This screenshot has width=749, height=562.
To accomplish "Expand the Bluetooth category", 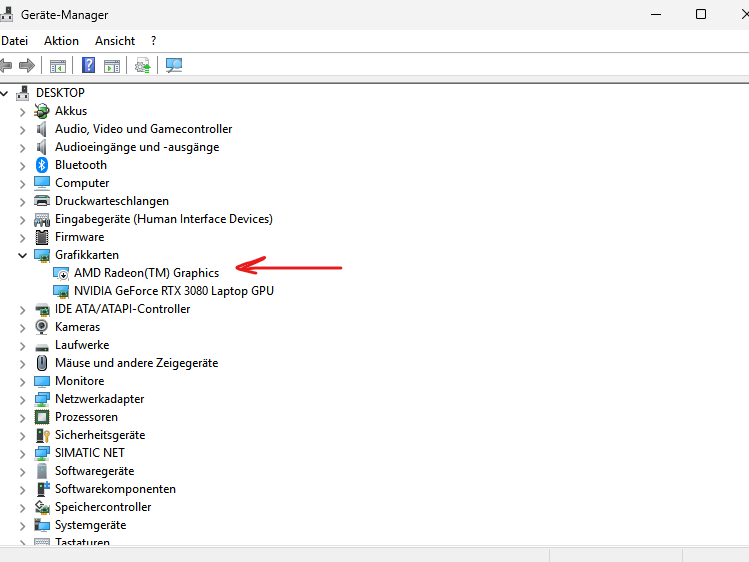I will click(x=22, y=166).
